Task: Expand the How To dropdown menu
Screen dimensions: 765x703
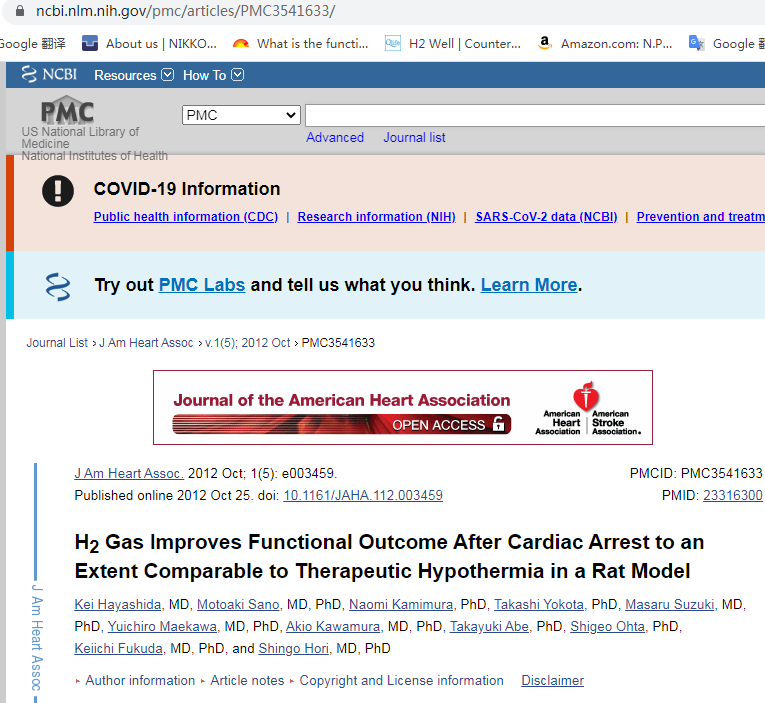Action: click(x=213, y=75)
